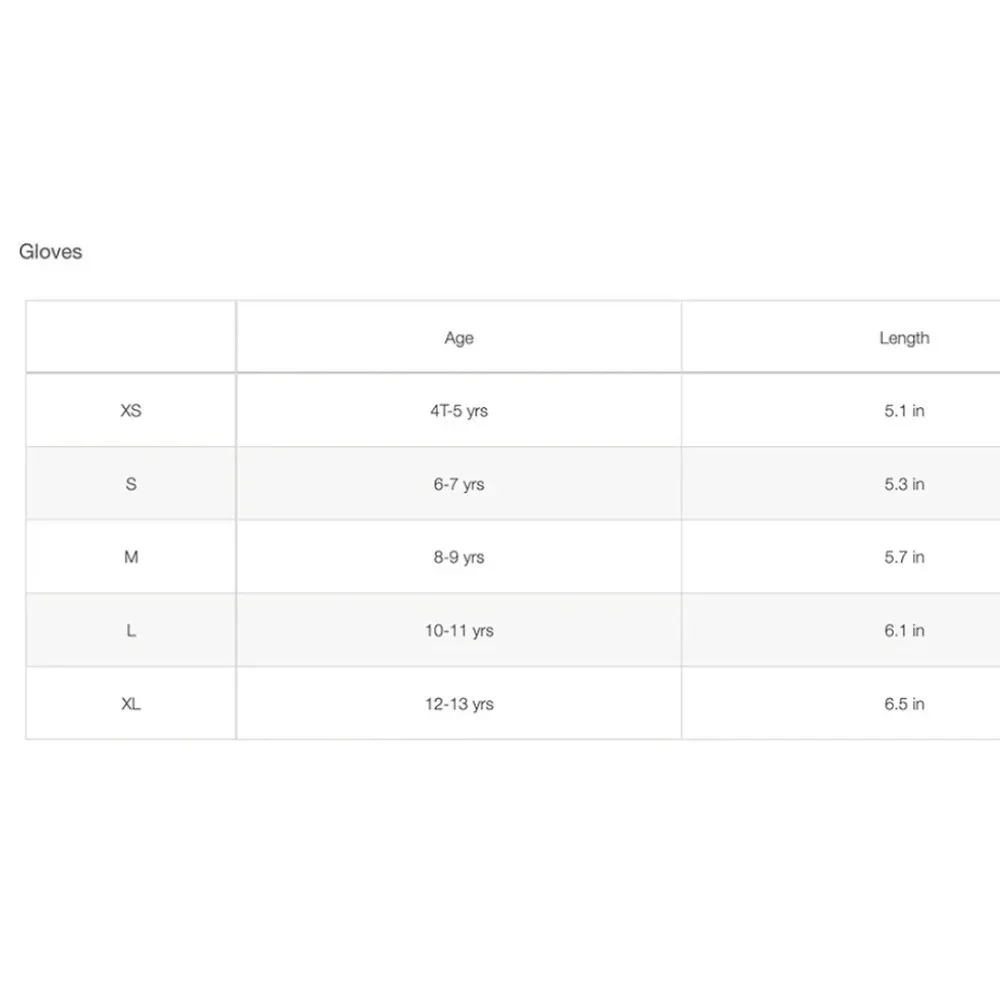
Task: Click the 5.1 in length value
Action: [904, 411]
